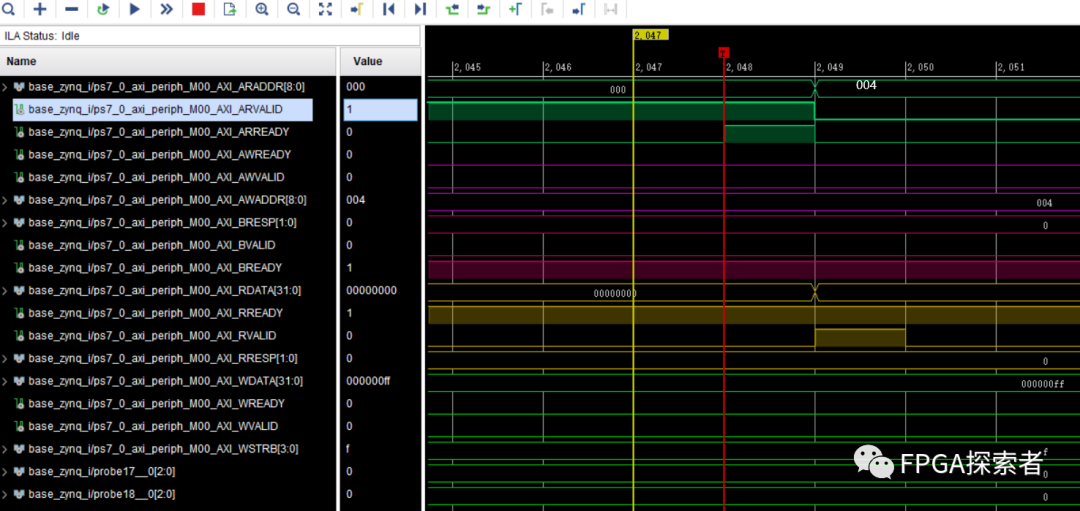This screenshot has width=1080, height=511.
Task: Click the zoom in magnifier icon
Action: 262,9
